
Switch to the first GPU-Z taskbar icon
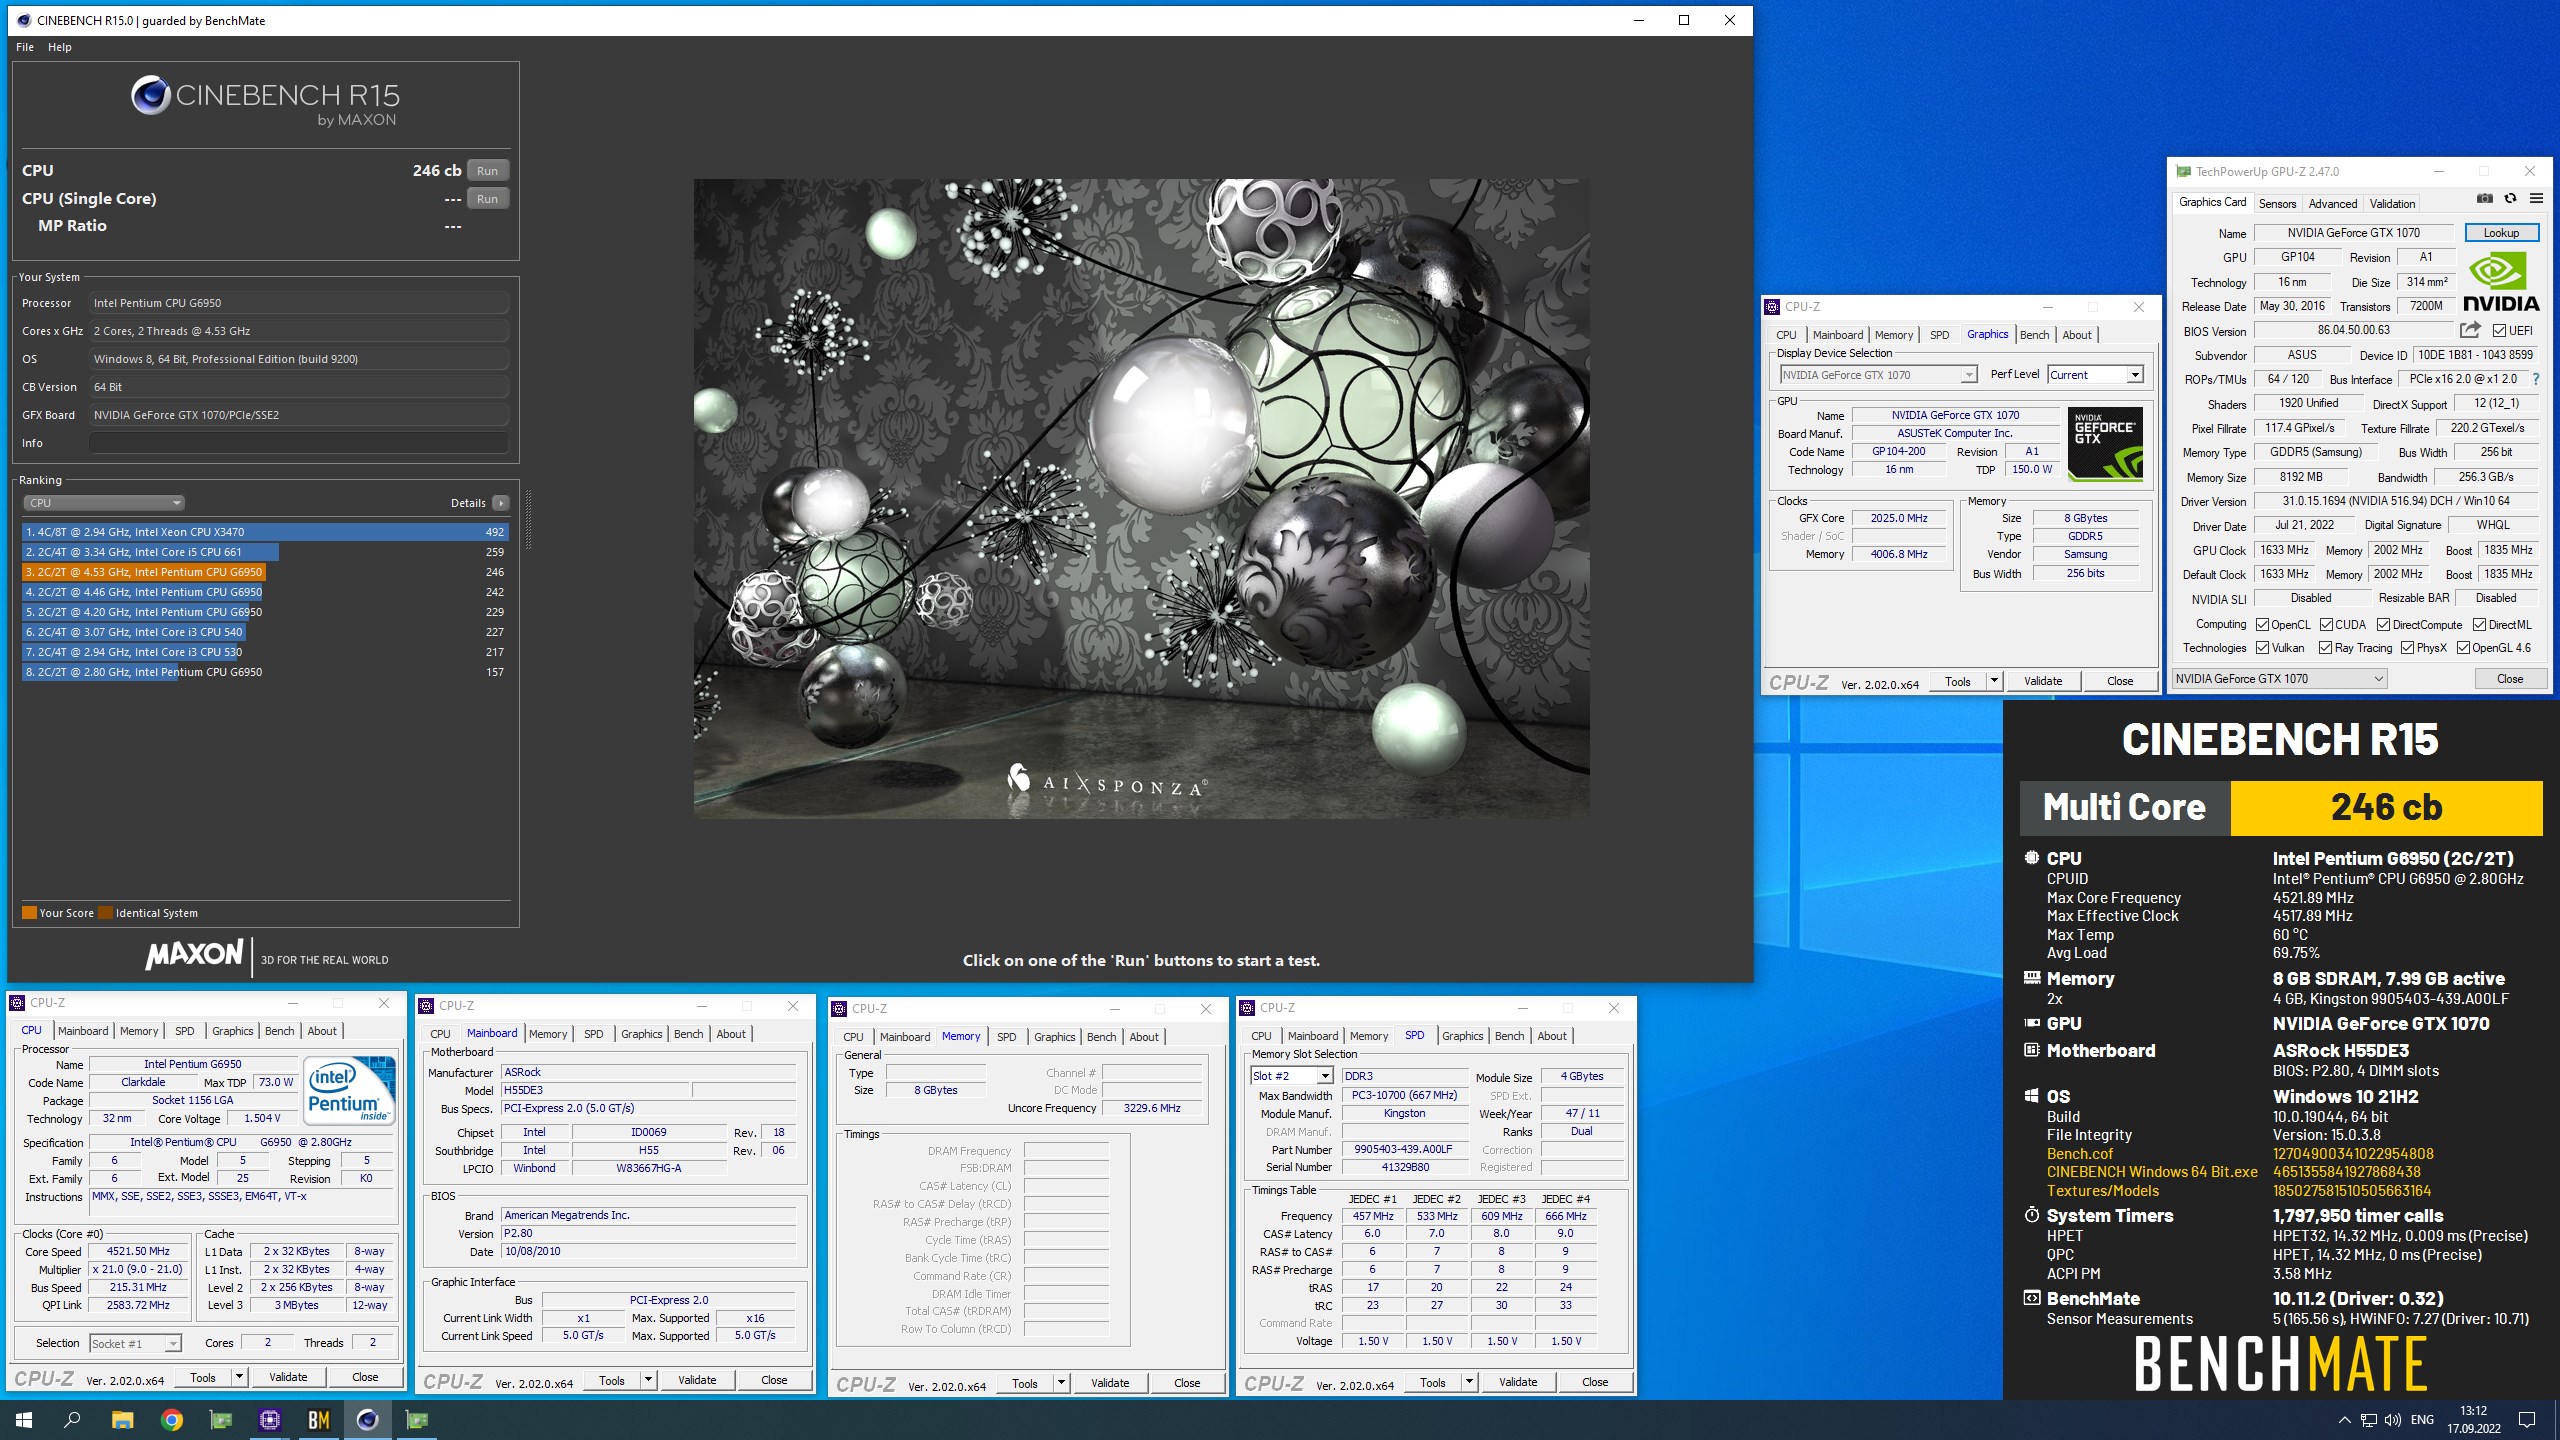221,1419
